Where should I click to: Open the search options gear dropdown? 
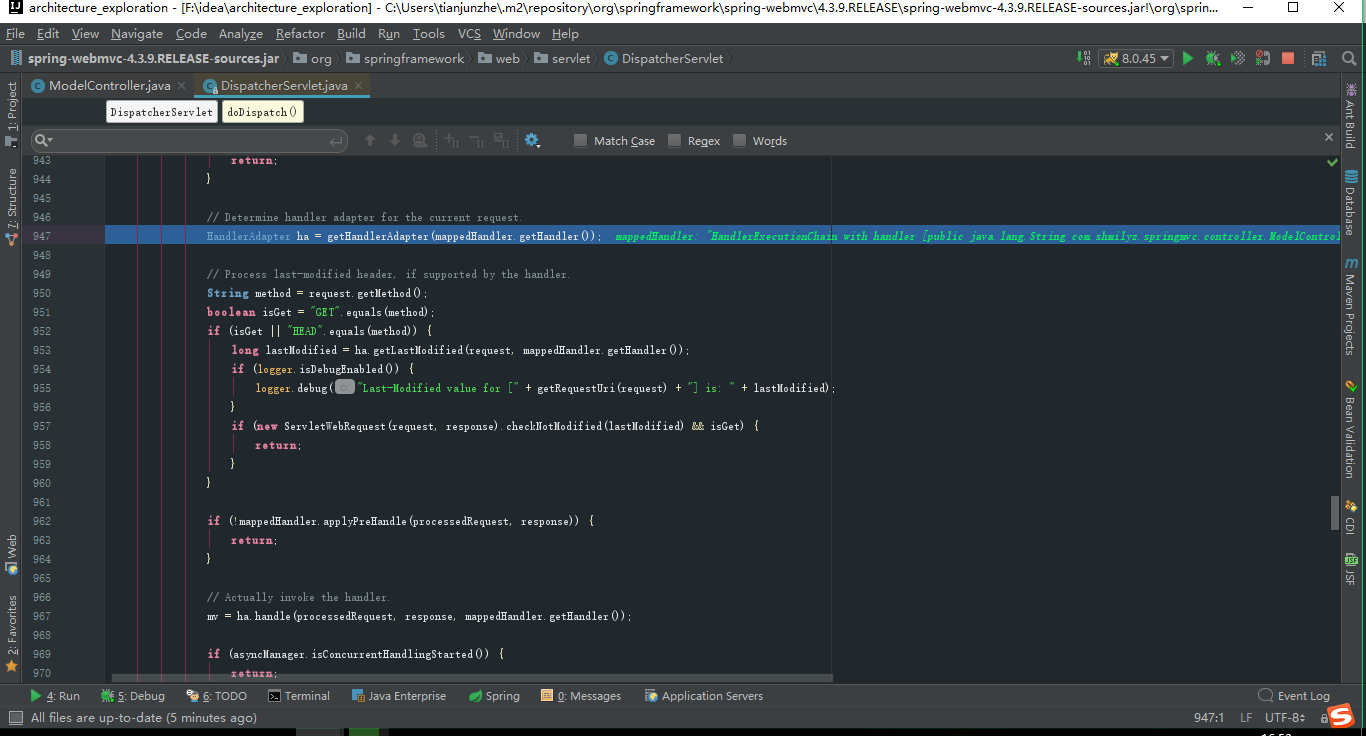click(x=532, y=140)
